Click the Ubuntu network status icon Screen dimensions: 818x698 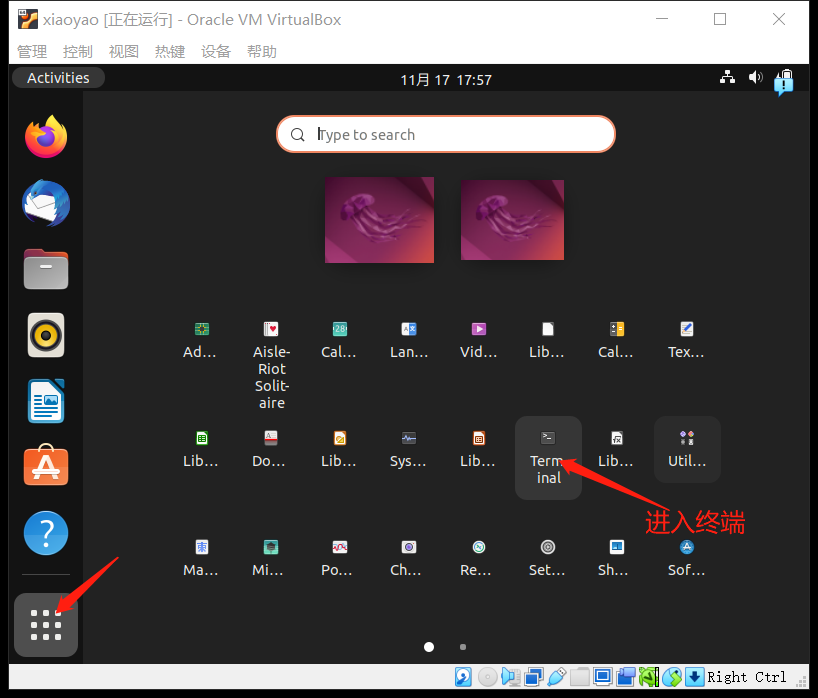click(x=727, y=78)
